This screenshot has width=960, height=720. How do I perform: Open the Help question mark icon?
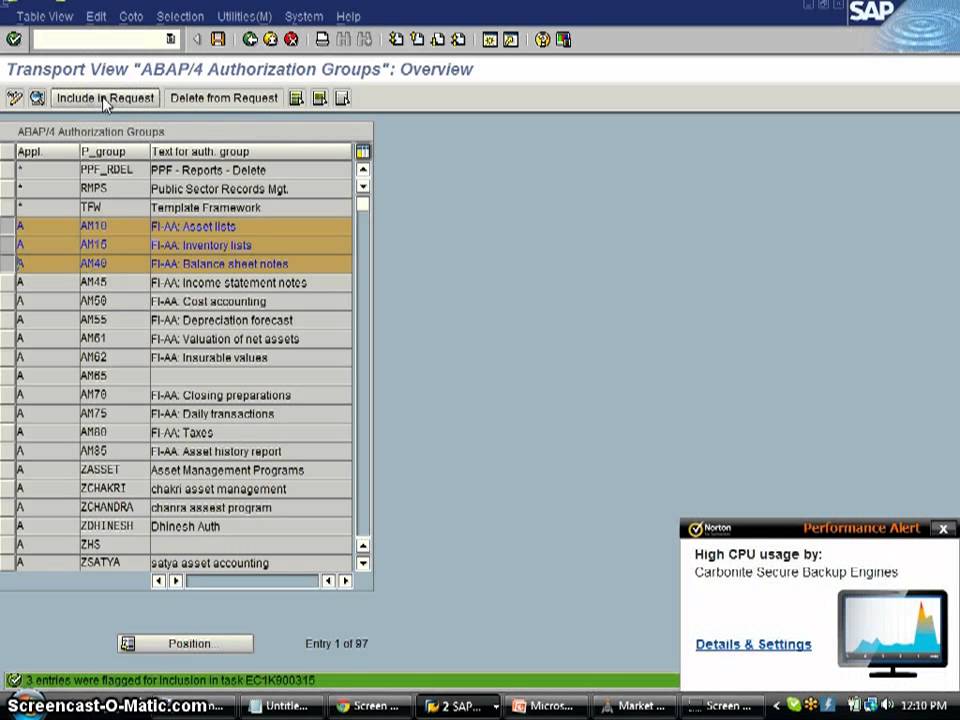(x=542, y=40)
